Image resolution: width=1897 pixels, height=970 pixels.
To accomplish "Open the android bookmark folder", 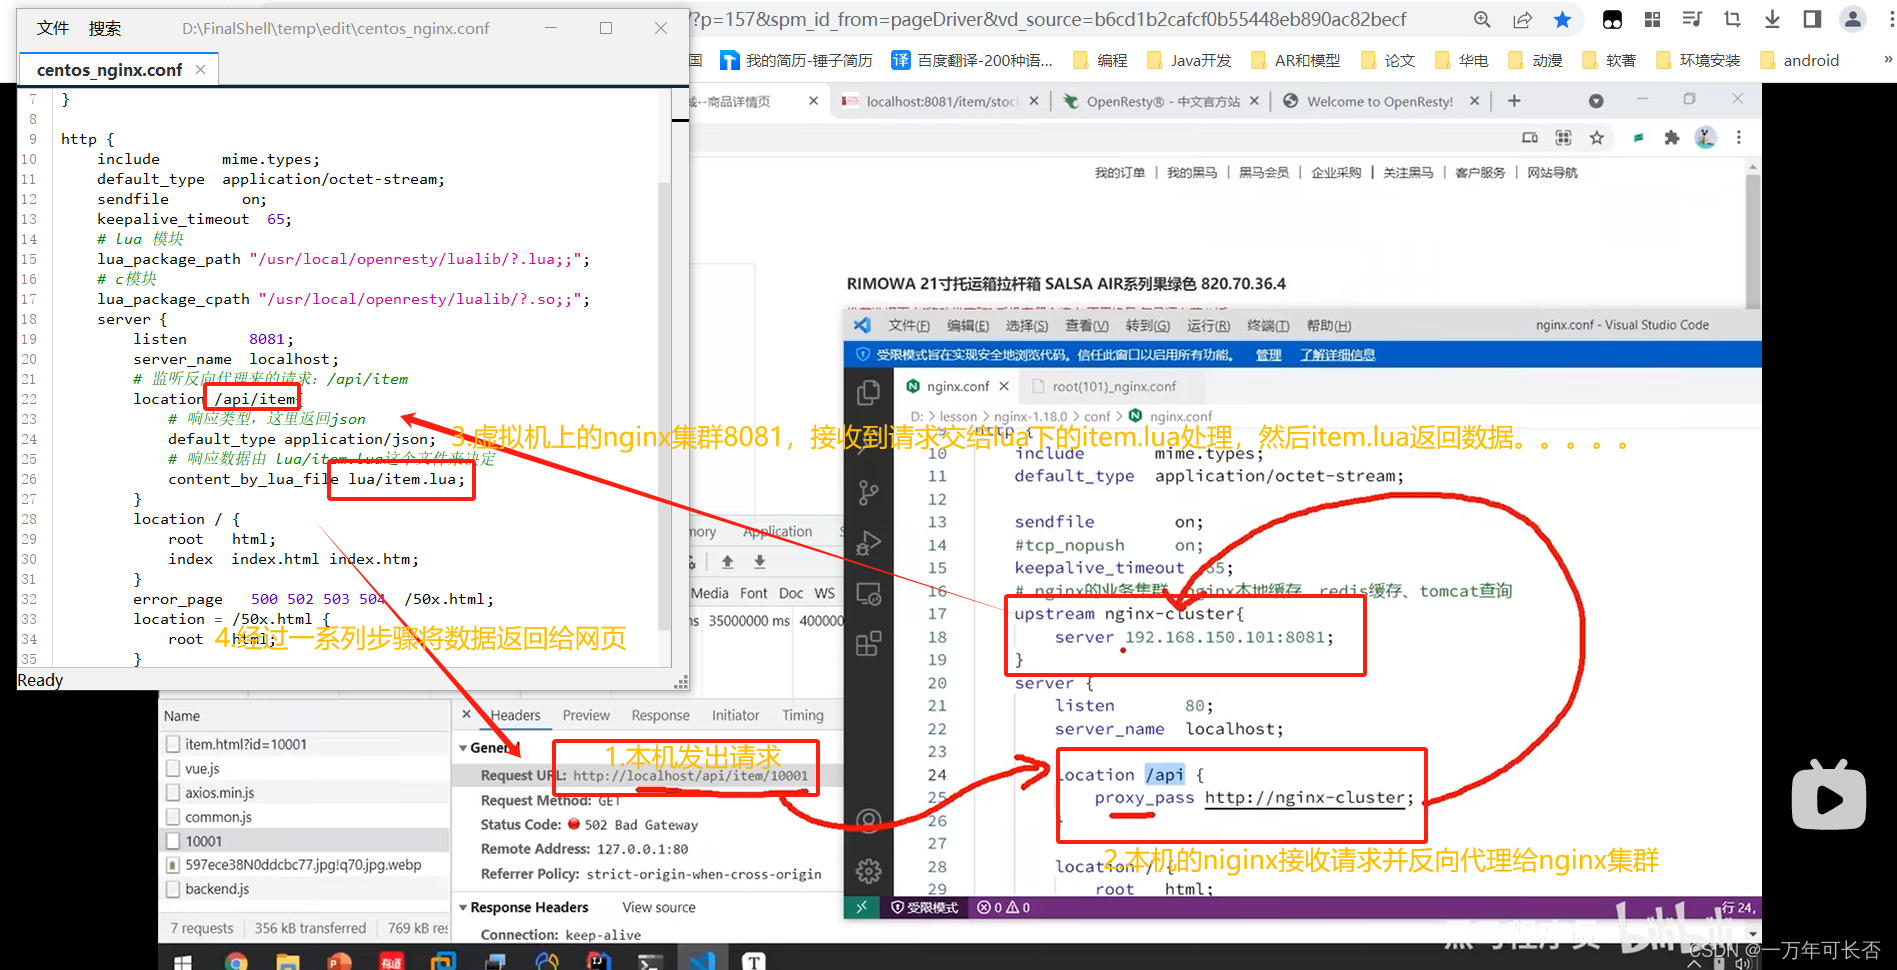I will pos(1799,60).
